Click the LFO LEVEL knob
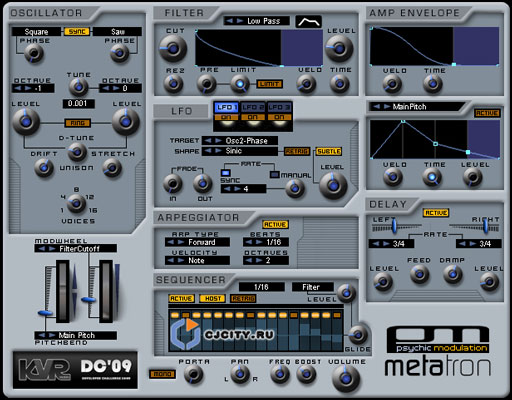Viewport: 512px width, 400px height. point(333,185)
